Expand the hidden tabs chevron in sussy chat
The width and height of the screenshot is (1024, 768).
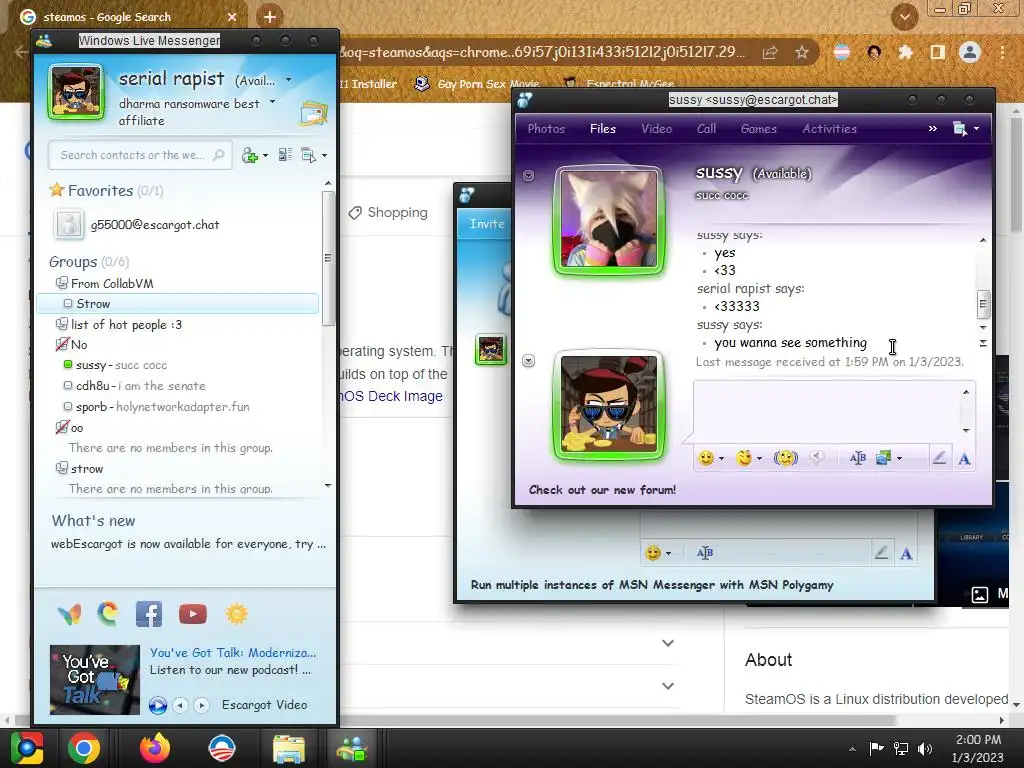(x=933, y=129)
